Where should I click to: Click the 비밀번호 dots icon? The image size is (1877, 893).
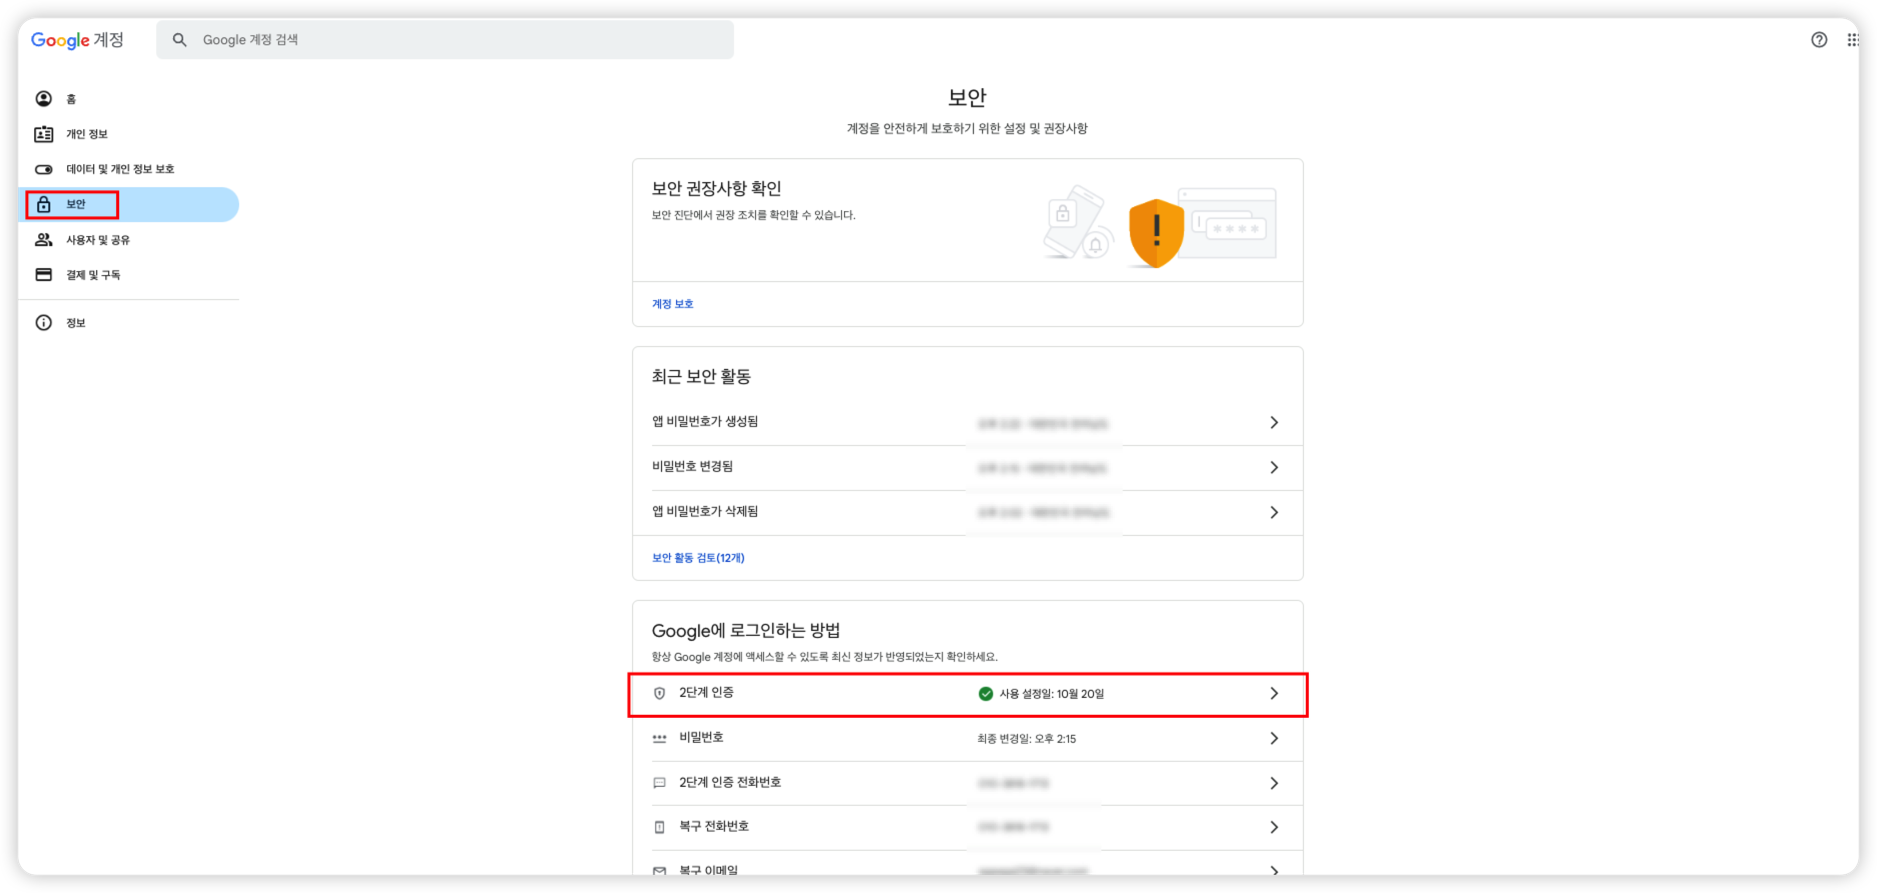tap(659, 739)
